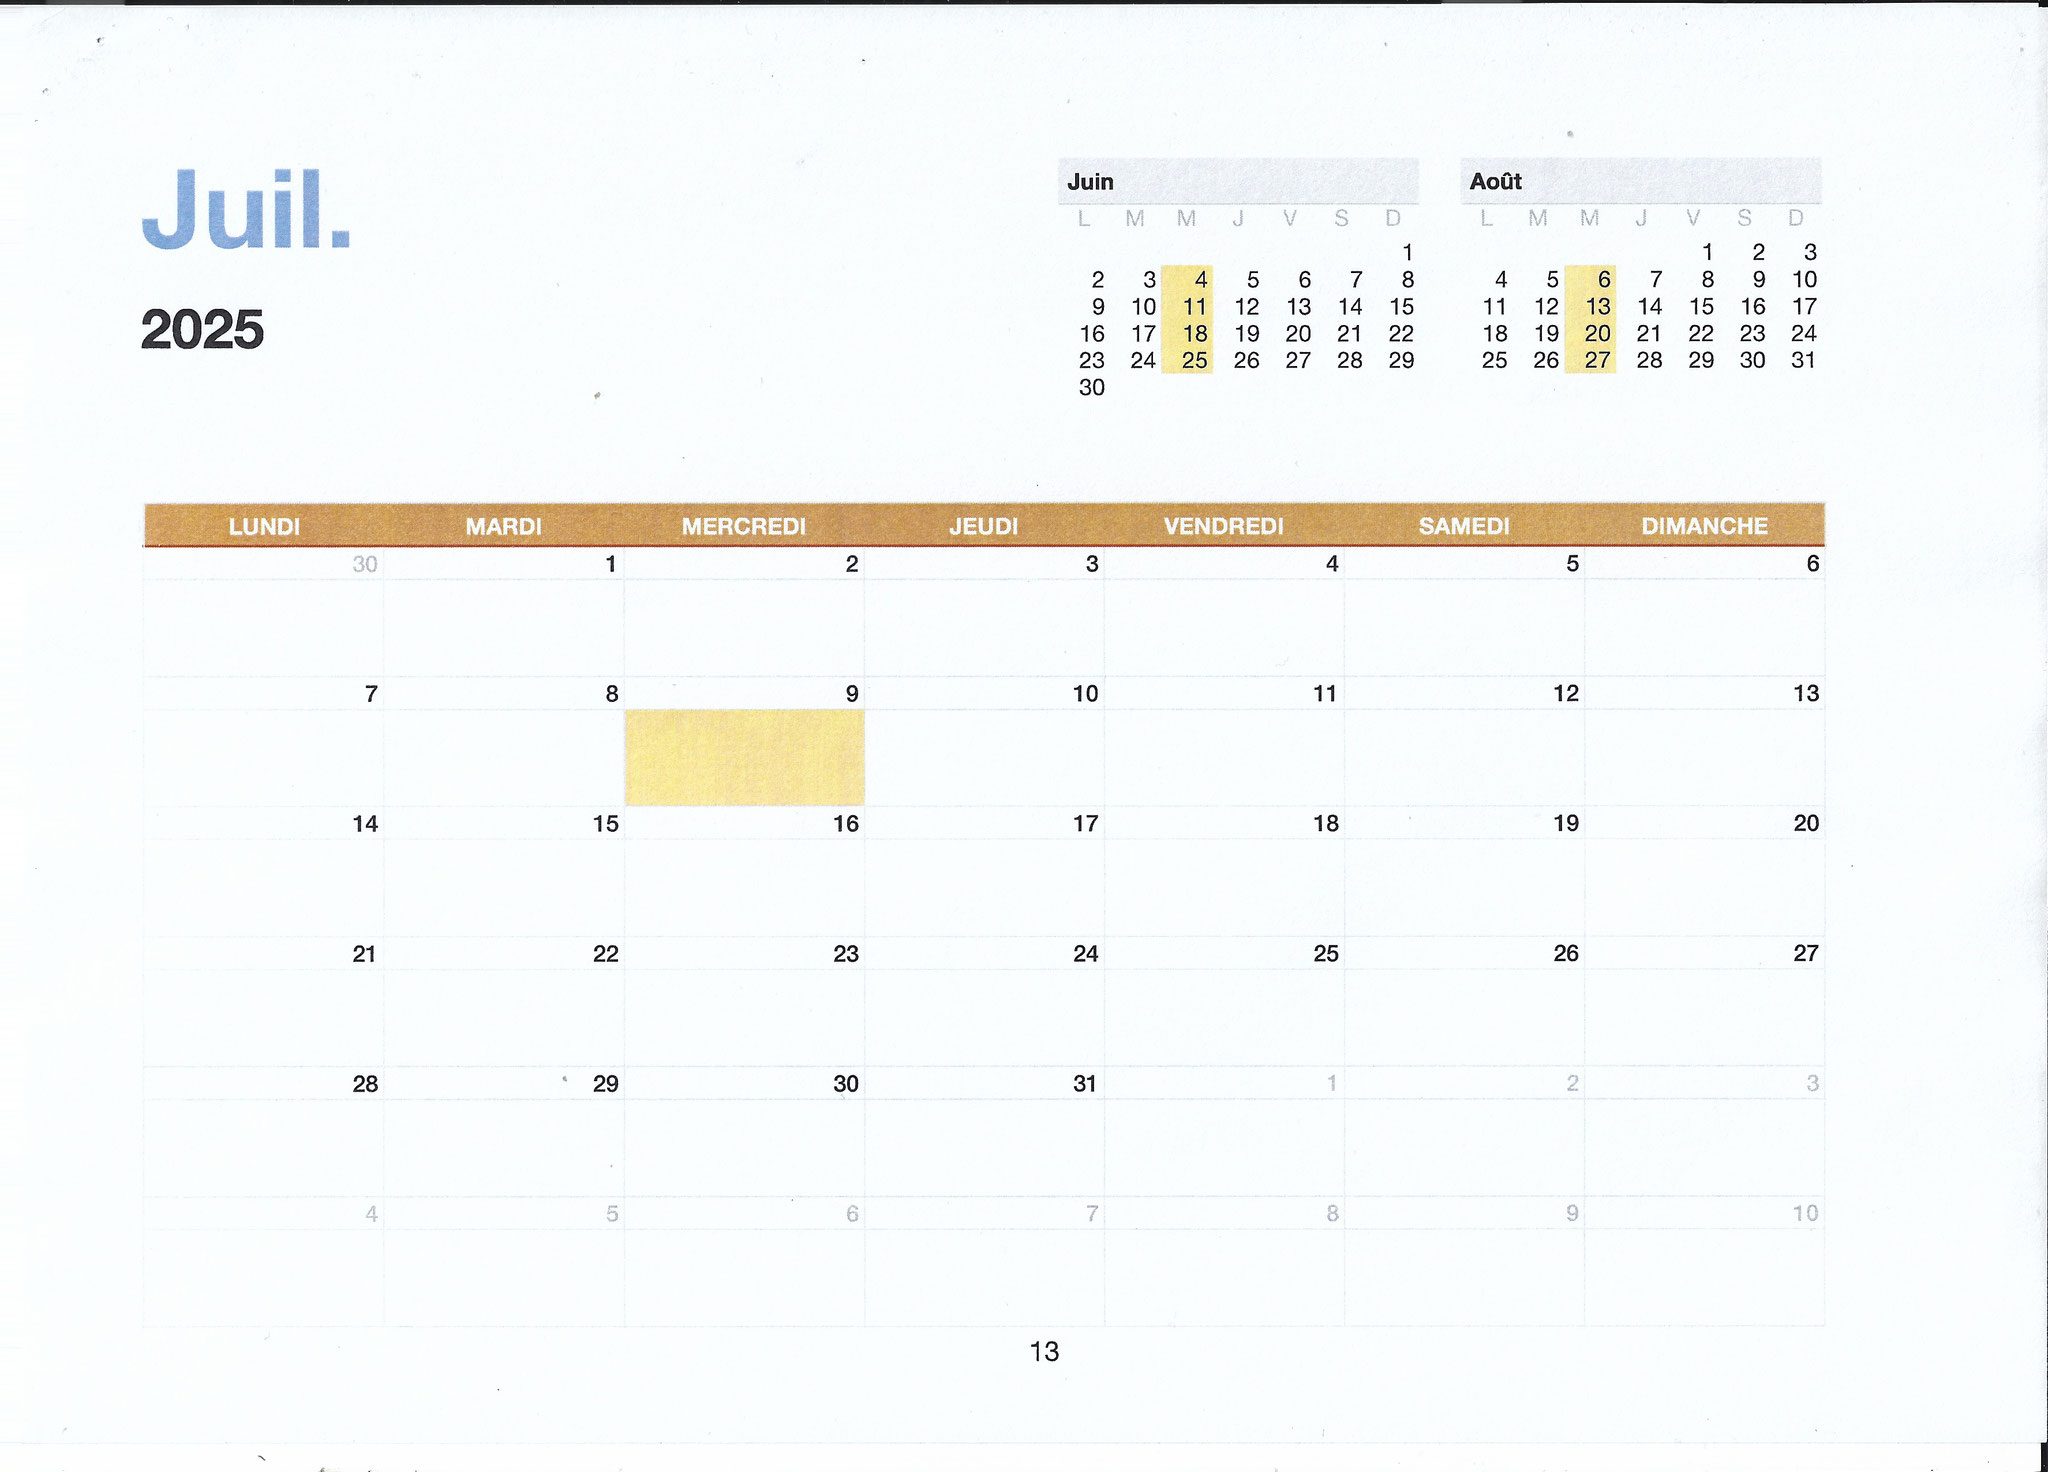Select Monday July 21 in the main grid
This screenshot has width=2048, height=1472.
365,954
